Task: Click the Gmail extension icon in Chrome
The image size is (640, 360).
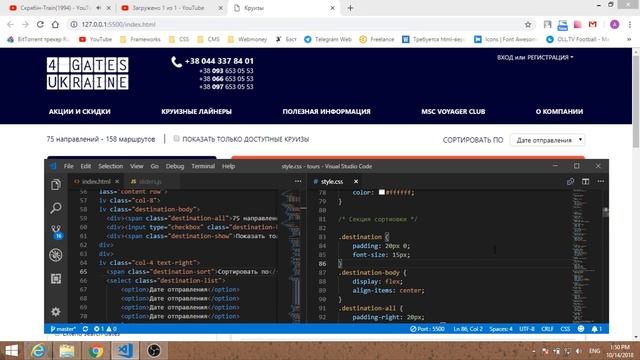Action: (x=593, y=24)
